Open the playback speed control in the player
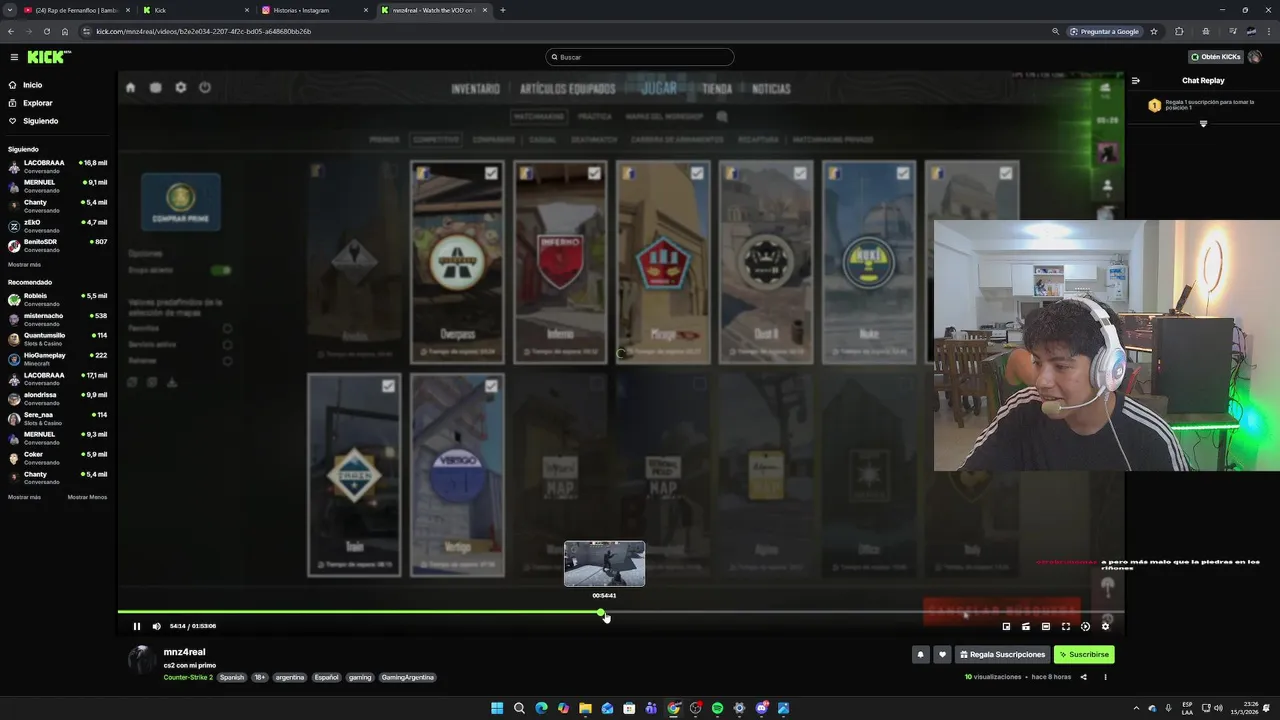The image size is (1280, 720). [1085, 626]
